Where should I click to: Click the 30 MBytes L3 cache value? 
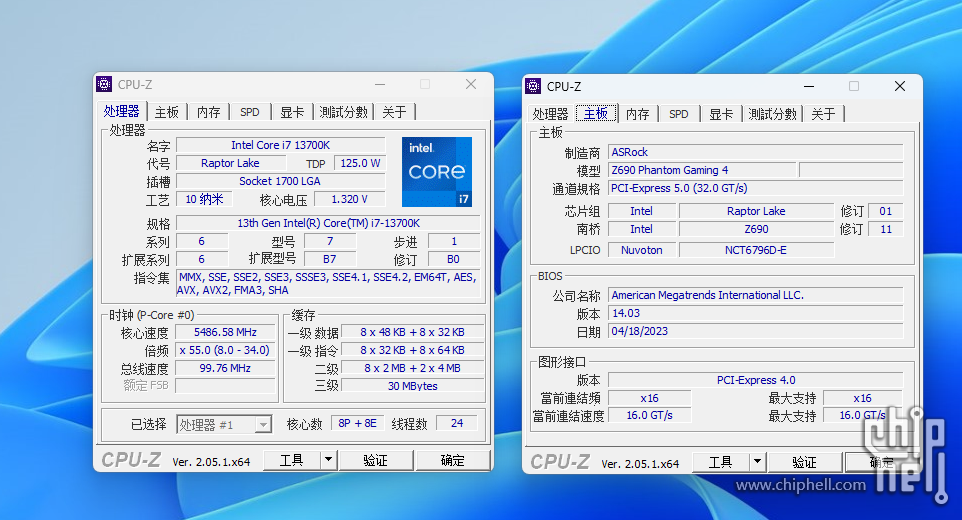coord(412,386)
